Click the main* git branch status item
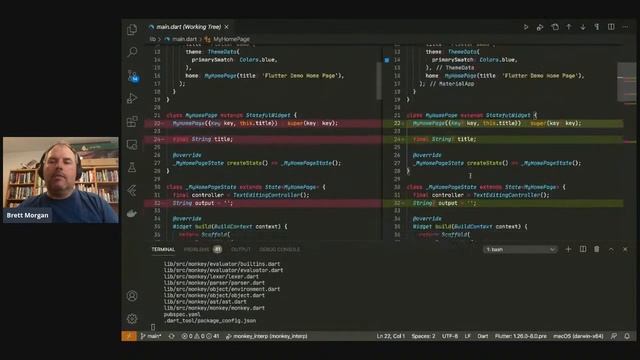640x360 pixels. 151,336
